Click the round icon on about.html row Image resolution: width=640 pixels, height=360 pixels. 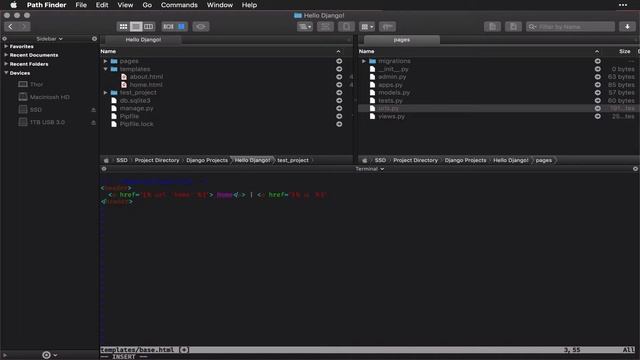tap(339, 77)
